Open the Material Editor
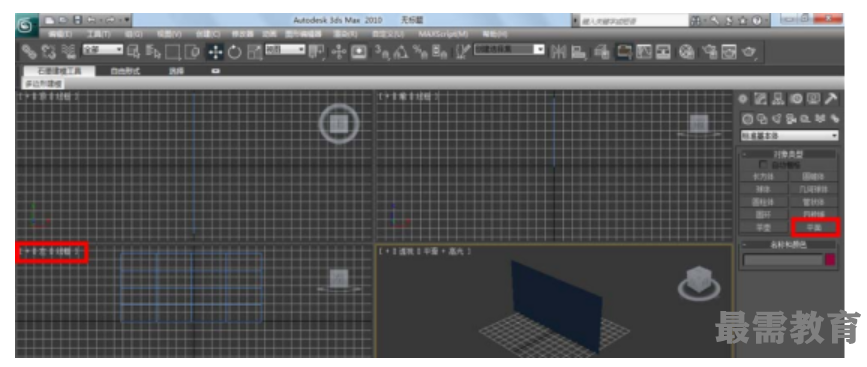This screenshot has height=367, width=867. click(687, 52)
